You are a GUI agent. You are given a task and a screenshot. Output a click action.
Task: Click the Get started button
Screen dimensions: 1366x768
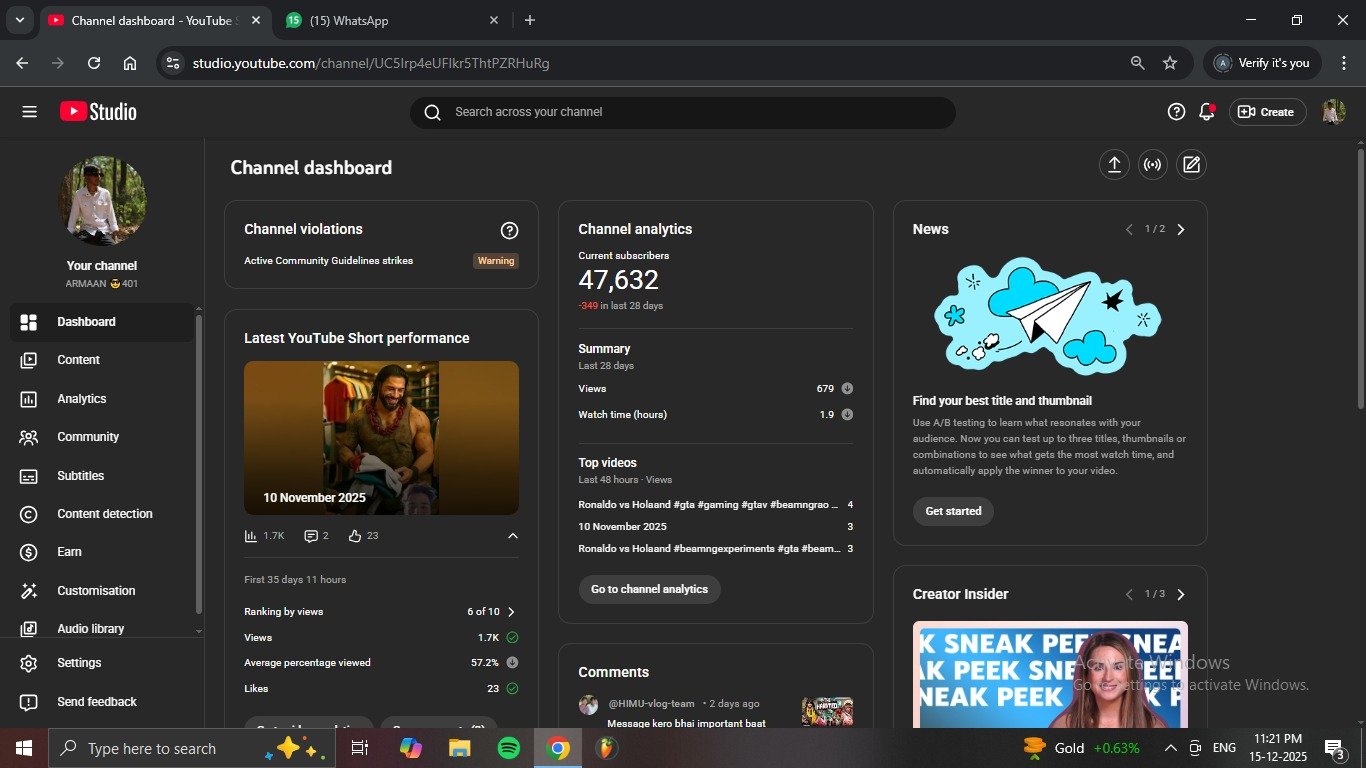[x=953, y=511]
